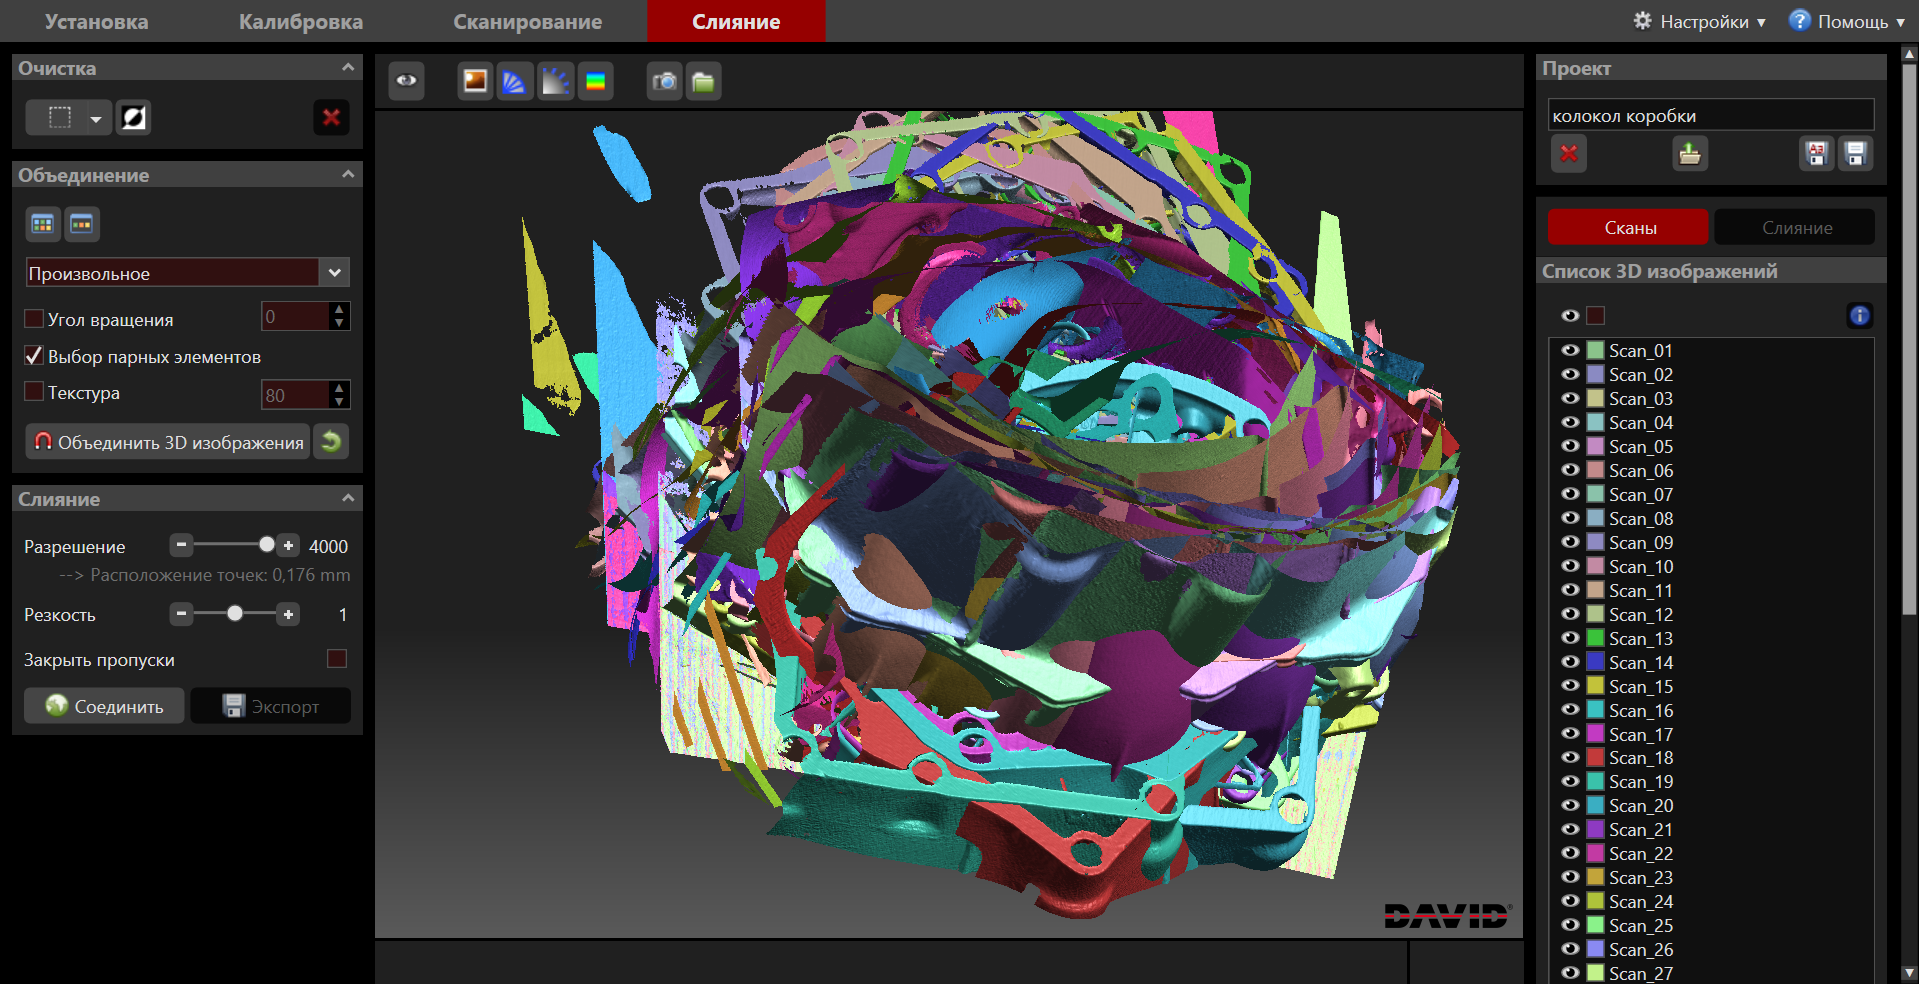
Task: Click the project name field колокол коробки
Action: coord(1710,115)
